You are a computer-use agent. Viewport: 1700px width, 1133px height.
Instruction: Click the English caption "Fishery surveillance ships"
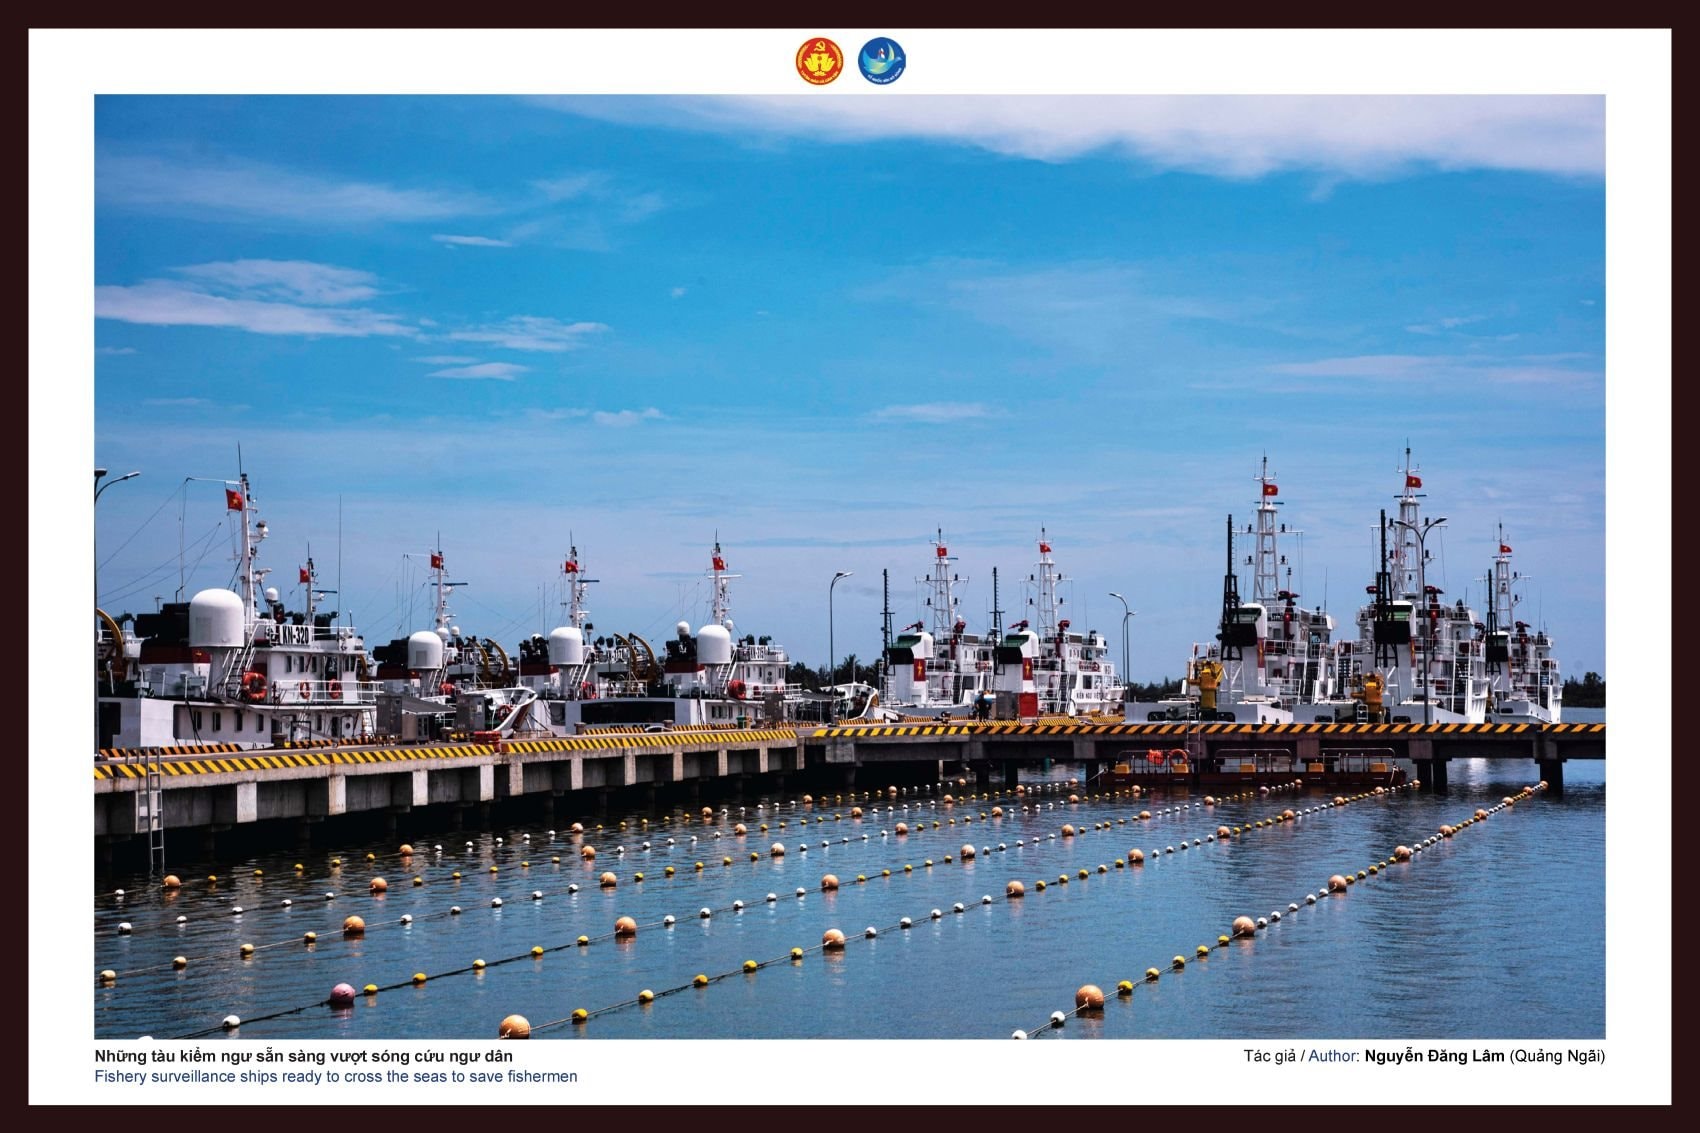335,1077
